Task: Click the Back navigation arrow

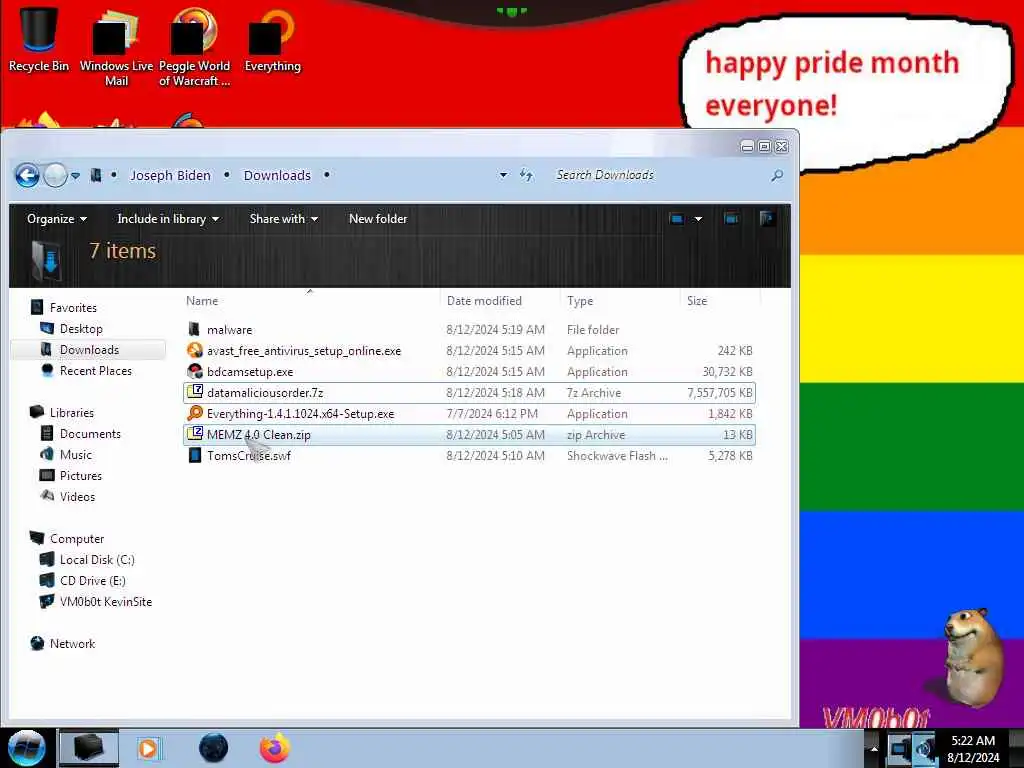Action: click(27, 175)
